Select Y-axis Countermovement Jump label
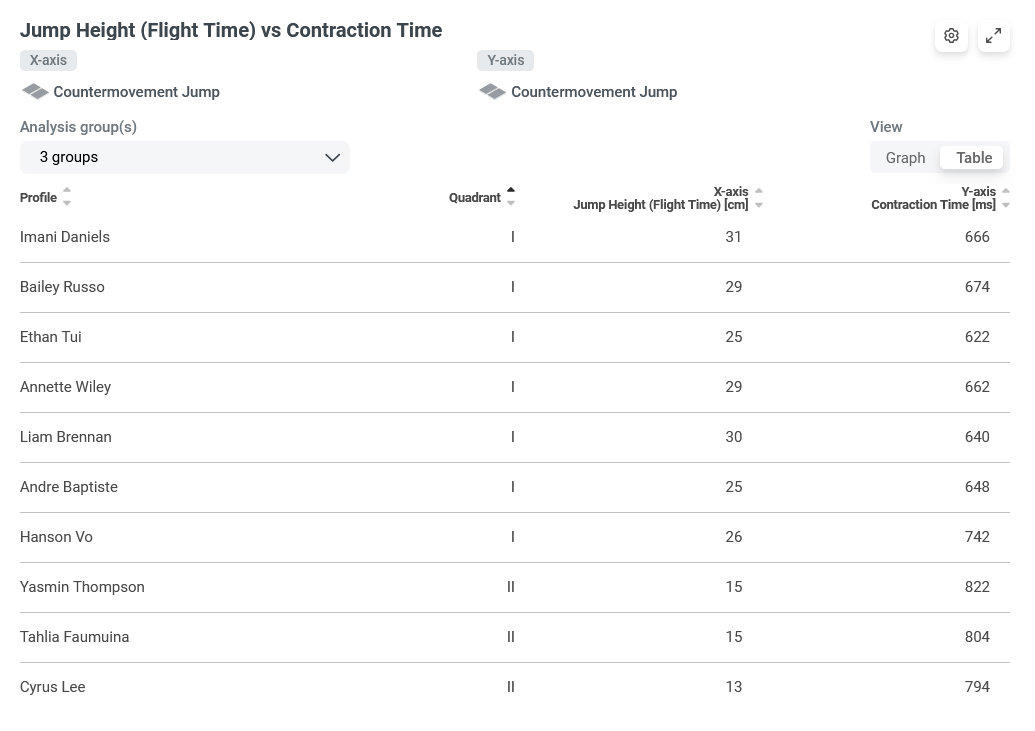The height and width of the screenshot is (731, 1035). click(594, 92)
